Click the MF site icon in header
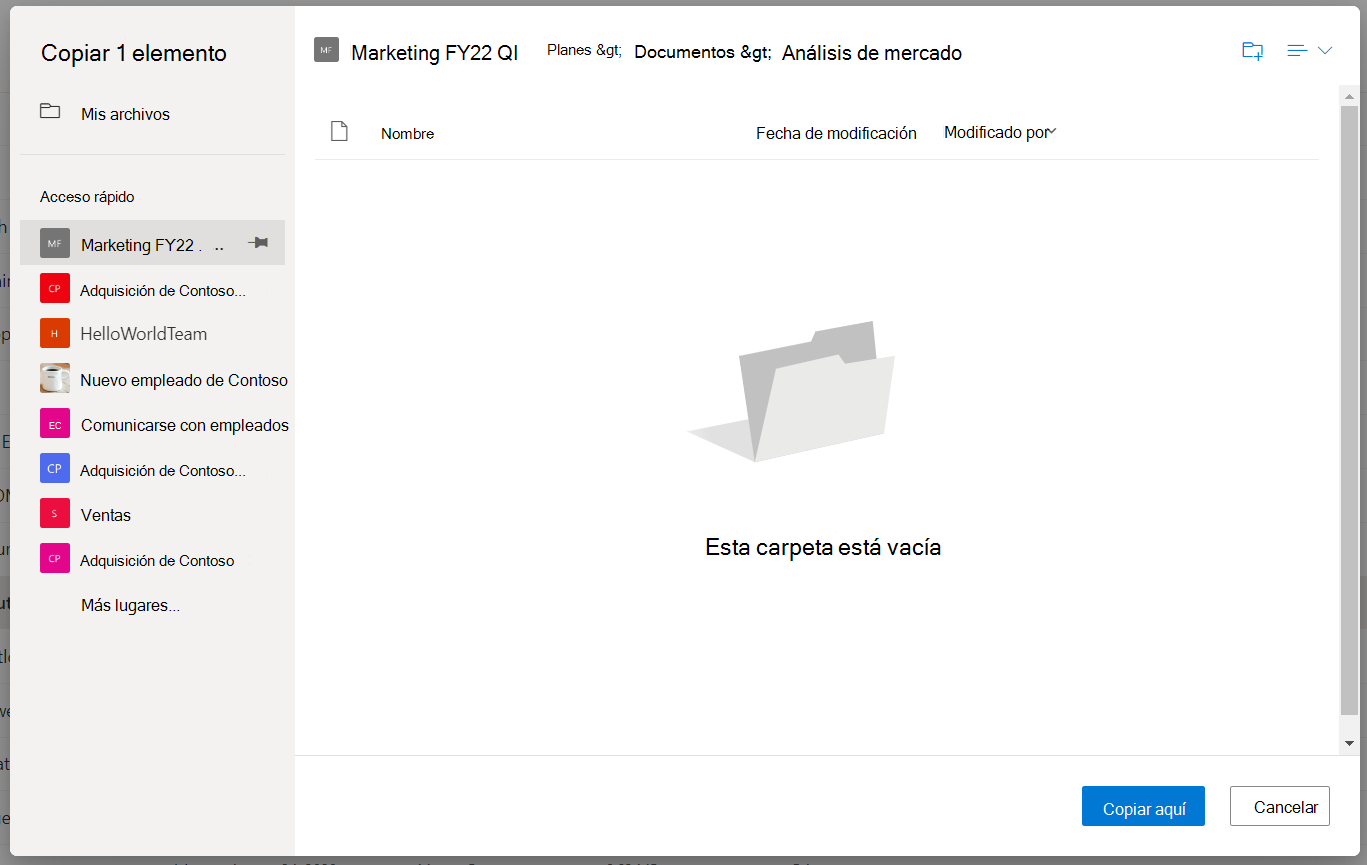Screen dimensions: 1367x865 point(326,50)
